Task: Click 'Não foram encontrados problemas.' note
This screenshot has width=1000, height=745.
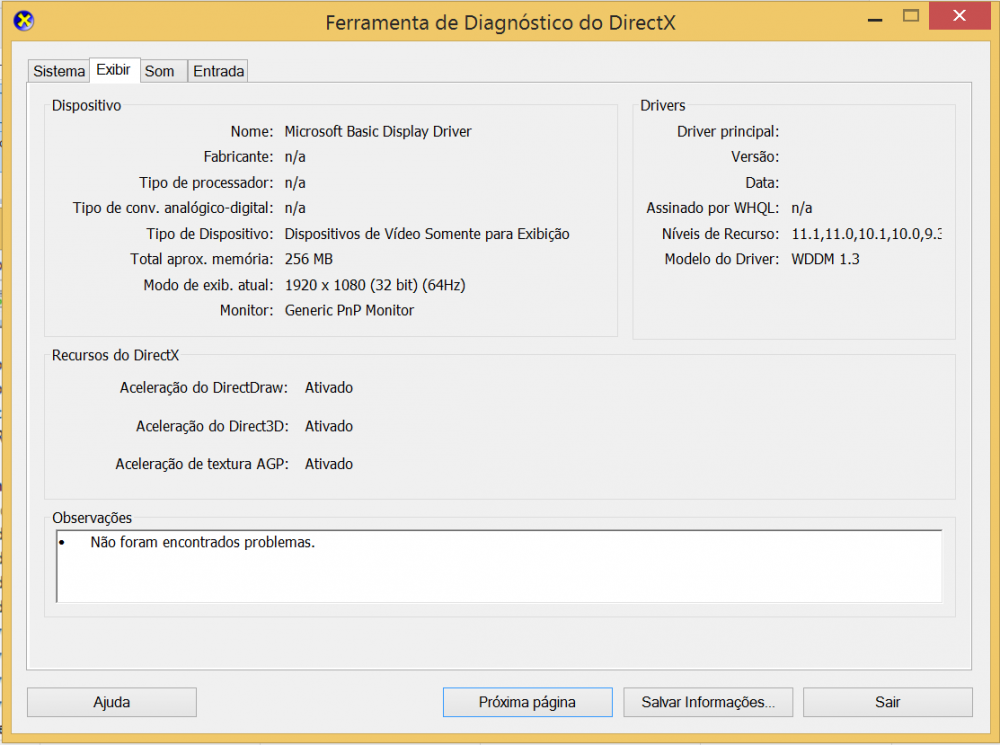Action: click(203, 542)
